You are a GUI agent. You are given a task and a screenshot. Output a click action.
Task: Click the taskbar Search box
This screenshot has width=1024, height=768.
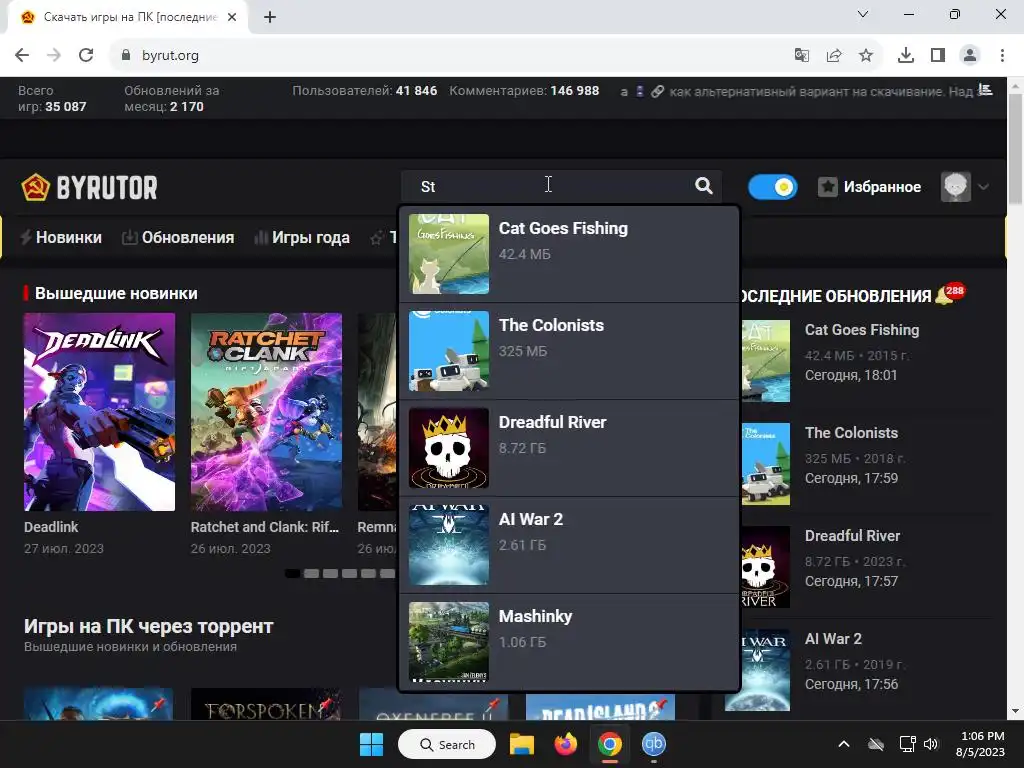pos(447,744)
